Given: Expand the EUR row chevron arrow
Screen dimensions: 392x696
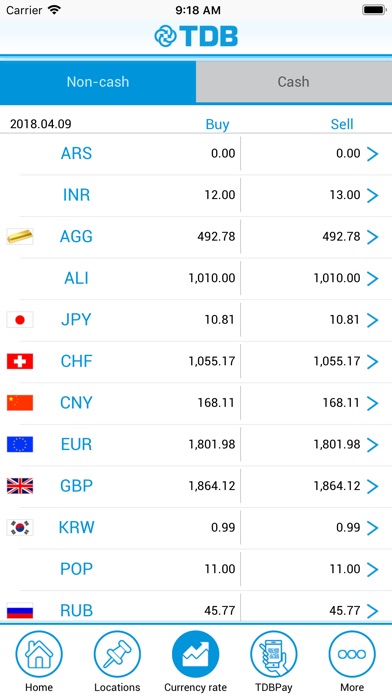Looking at the screenshot, I should coord(372,445).
